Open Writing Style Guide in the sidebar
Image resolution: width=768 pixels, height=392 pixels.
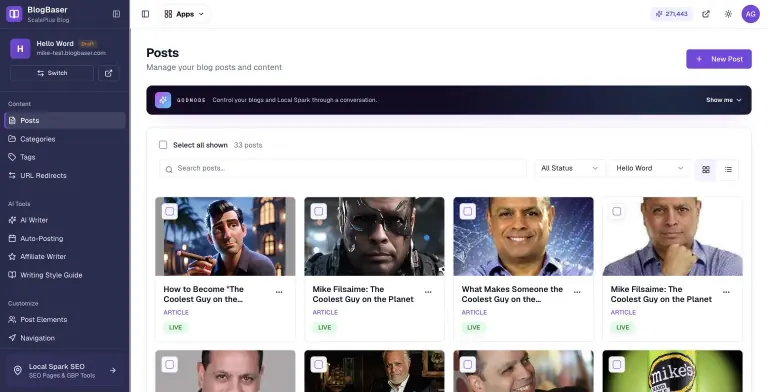pos(65,275)
